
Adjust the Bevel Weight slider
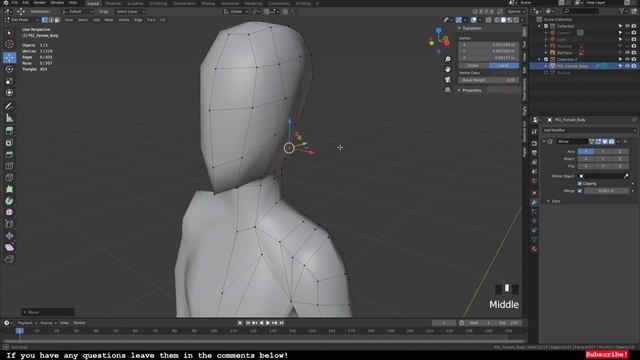[x=489, y=80]
